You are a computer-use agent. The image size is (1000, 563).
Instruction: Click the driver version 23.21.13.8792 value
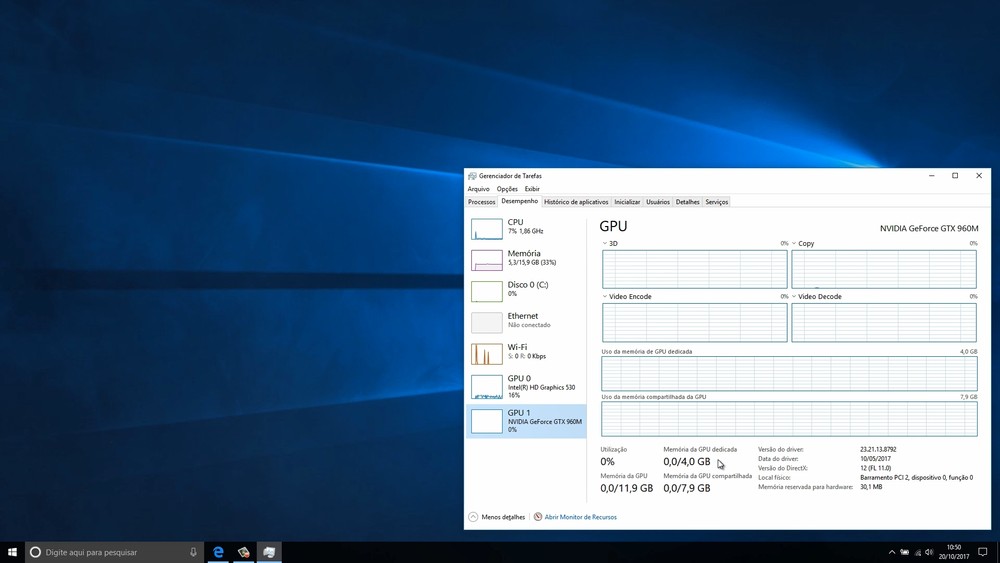(x=878, y=450)
